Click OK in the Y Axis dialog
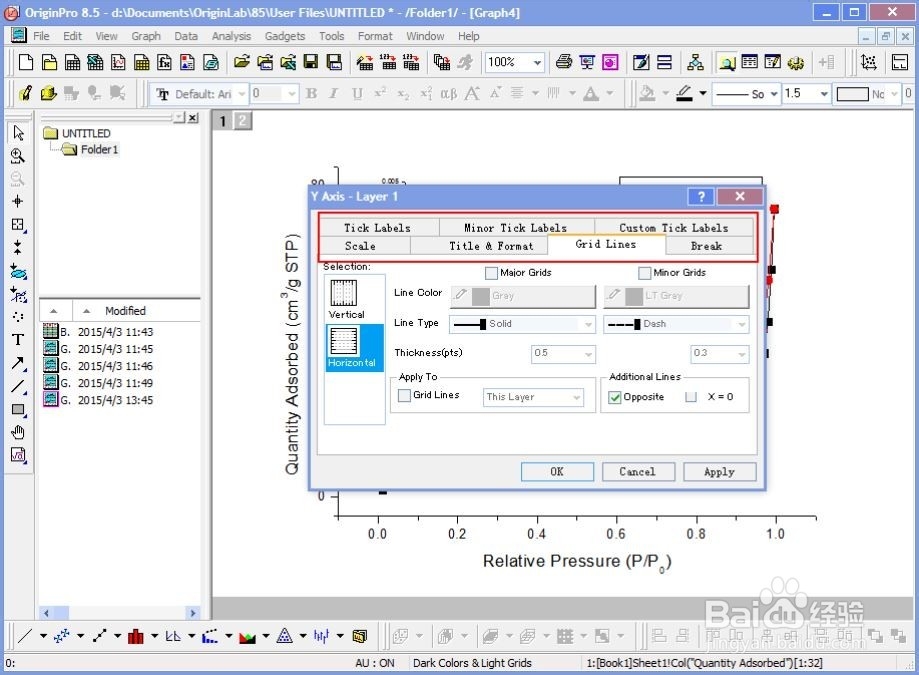 point(557,472)
